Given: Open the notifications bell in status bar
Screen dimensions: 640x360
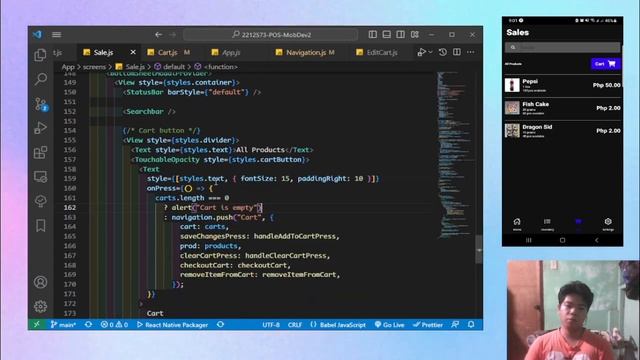Looking at the screenshot, I should point(471,325).
